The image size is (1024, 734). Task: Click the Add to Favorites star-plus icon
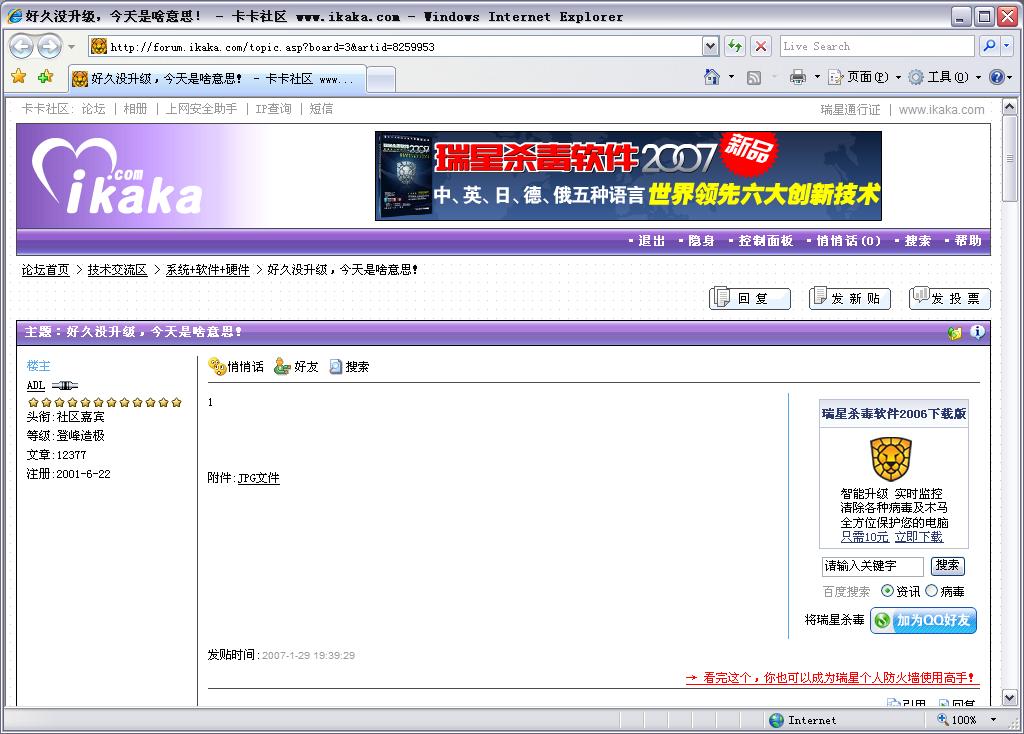45,77
